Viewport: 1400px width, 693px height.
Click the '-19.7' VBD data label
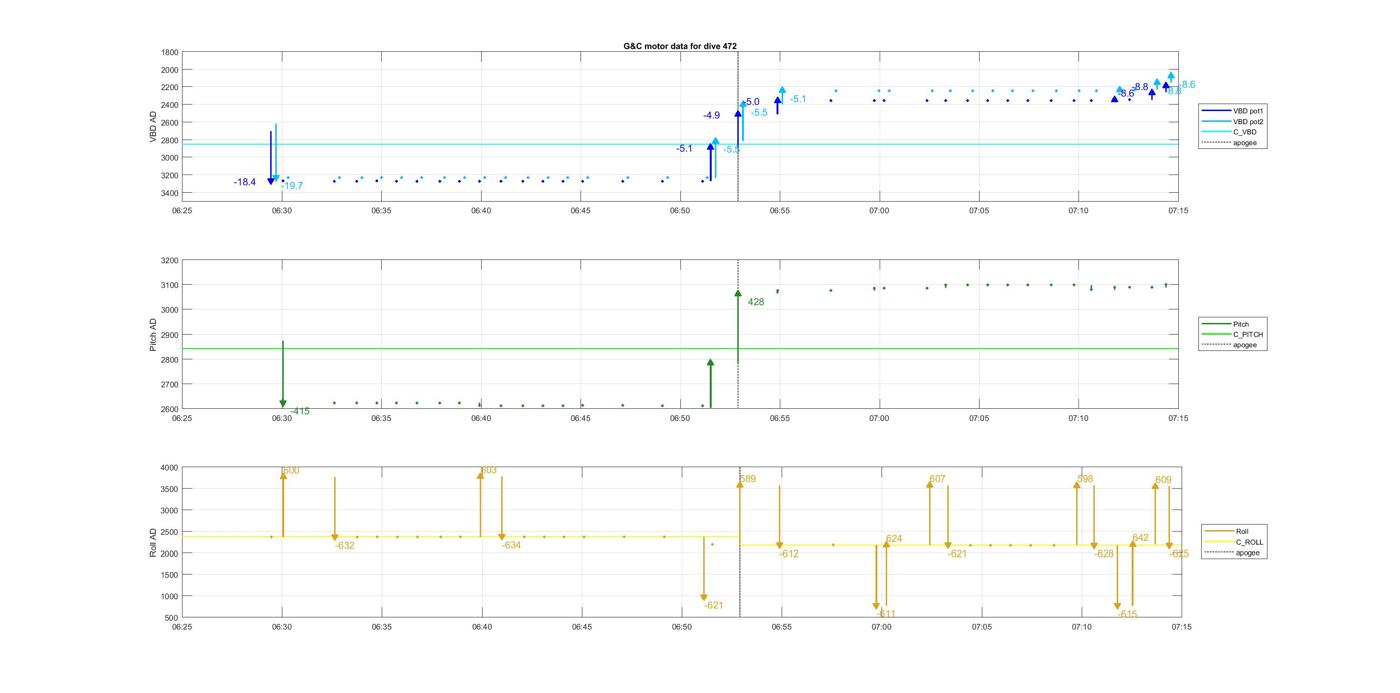292,186
